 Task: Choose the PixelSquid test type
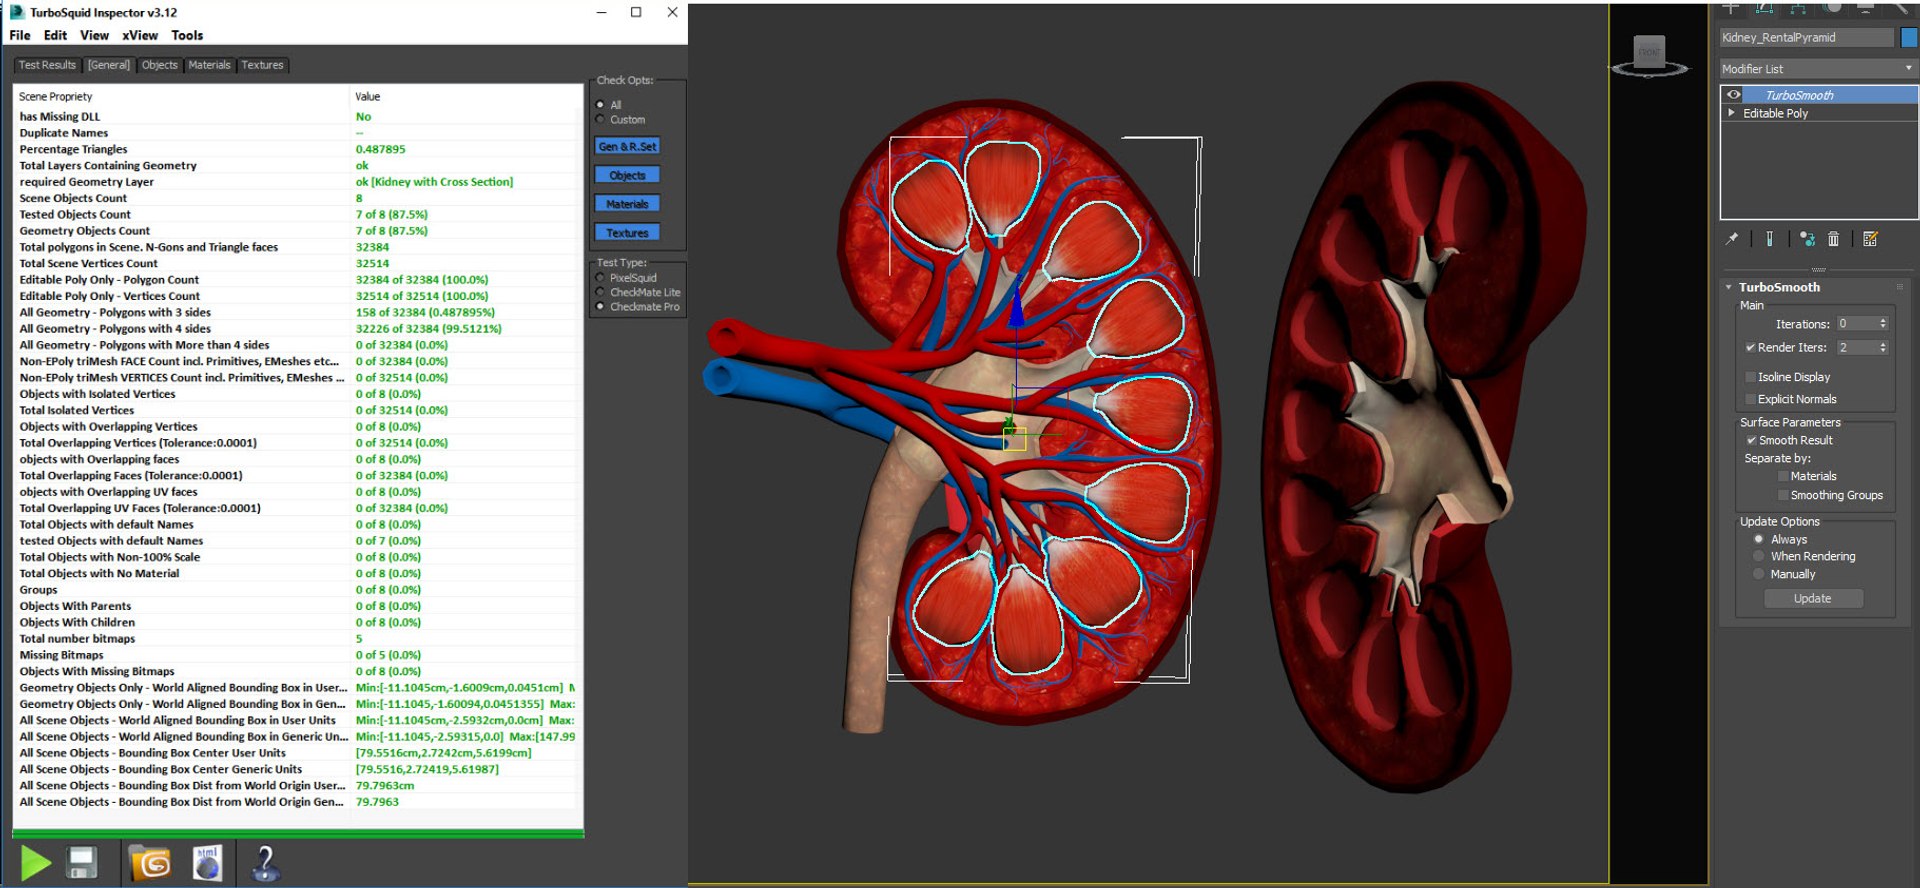click(x=600, y=277)
